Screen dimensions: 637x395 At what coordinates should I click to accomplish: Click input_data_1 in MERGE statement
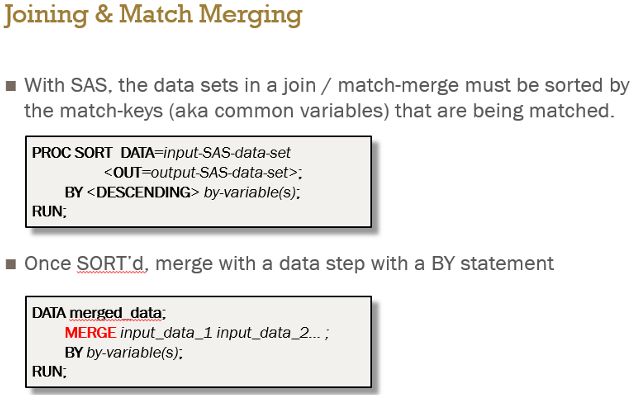(x=166, y=333)
